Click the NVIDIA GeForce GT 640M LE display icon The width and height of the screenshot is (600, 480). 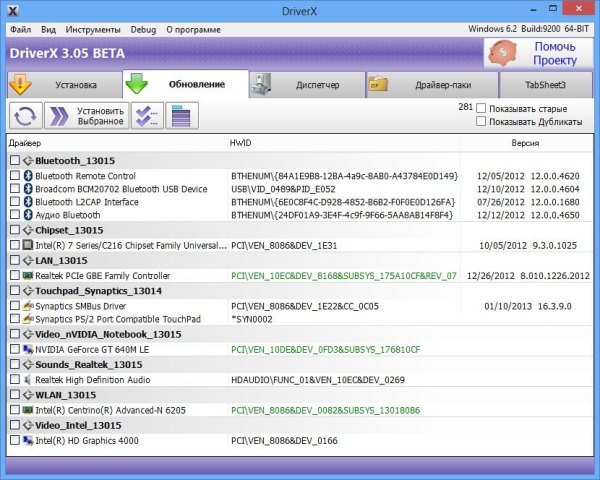click(27, 350)
